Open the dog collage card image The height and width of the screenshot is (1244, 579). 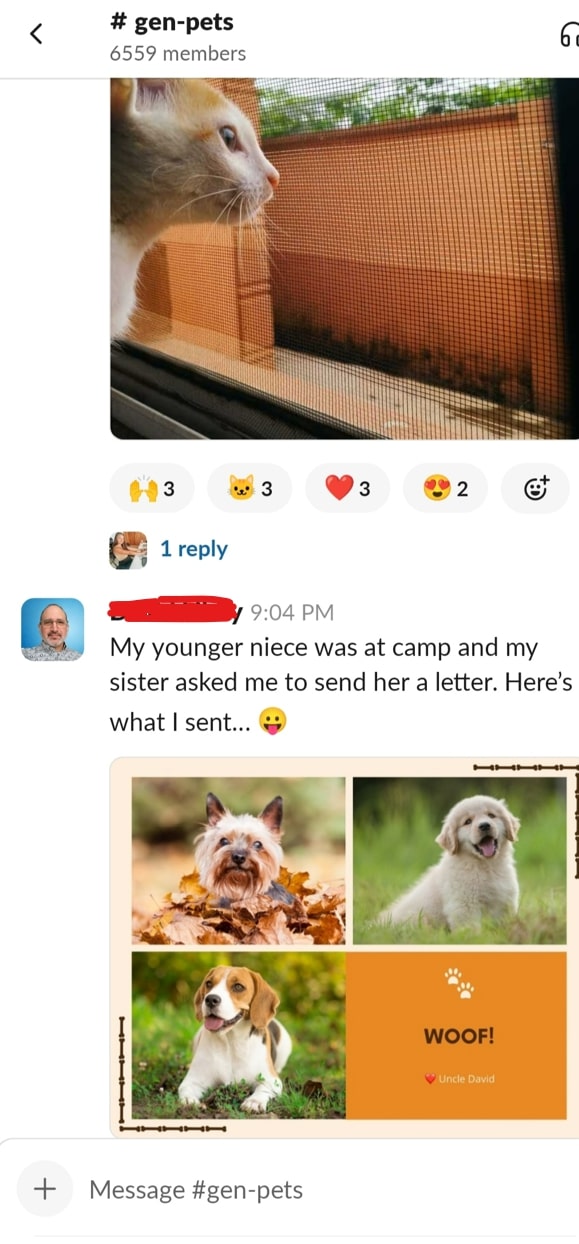[344, 947]
